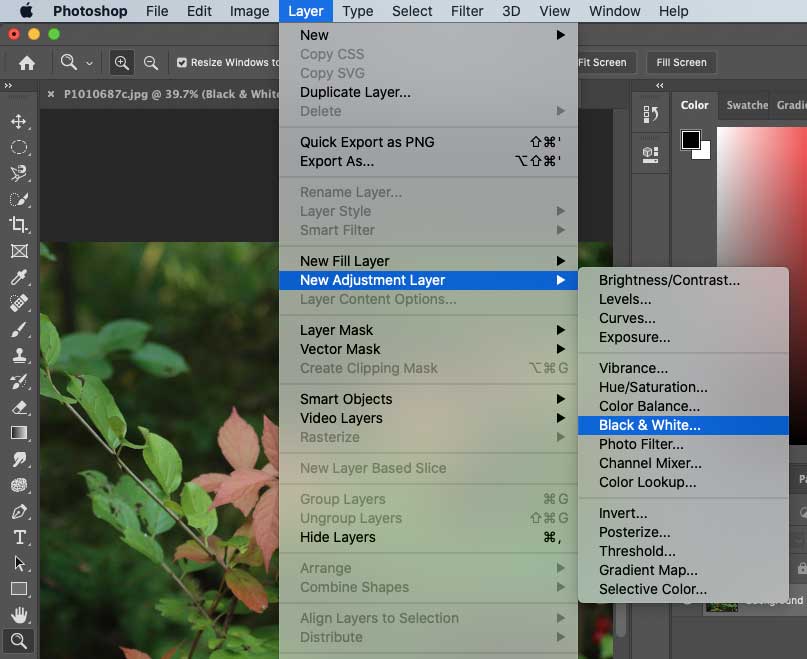Image resolution: width=807 pixels, height=659 pixels.
Task: Open the File menu
Action: tap(157, 11)
